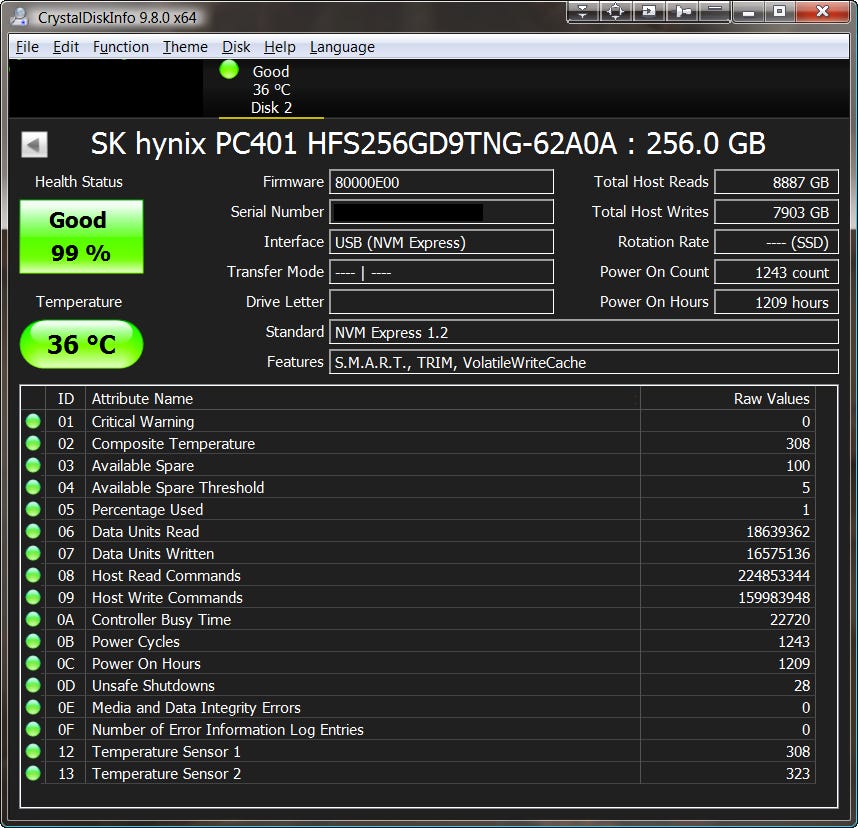Viewport: 858px width, 828px height.
Task: Click the Good 99 % health status button
Action: [x=81, y=237]
